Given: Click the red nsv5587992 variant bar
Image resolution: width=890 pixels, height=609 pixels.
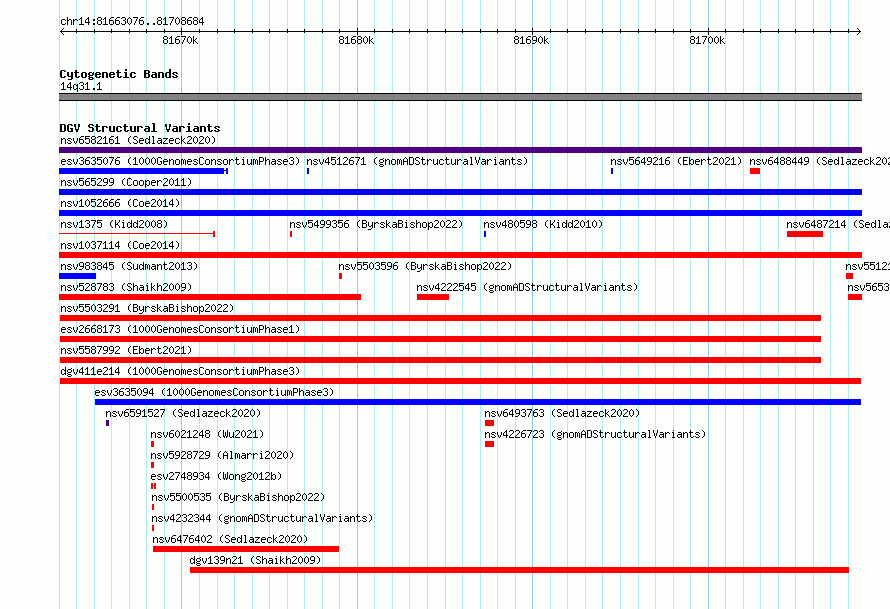Looking at the screenshot, I should (440, 360).
